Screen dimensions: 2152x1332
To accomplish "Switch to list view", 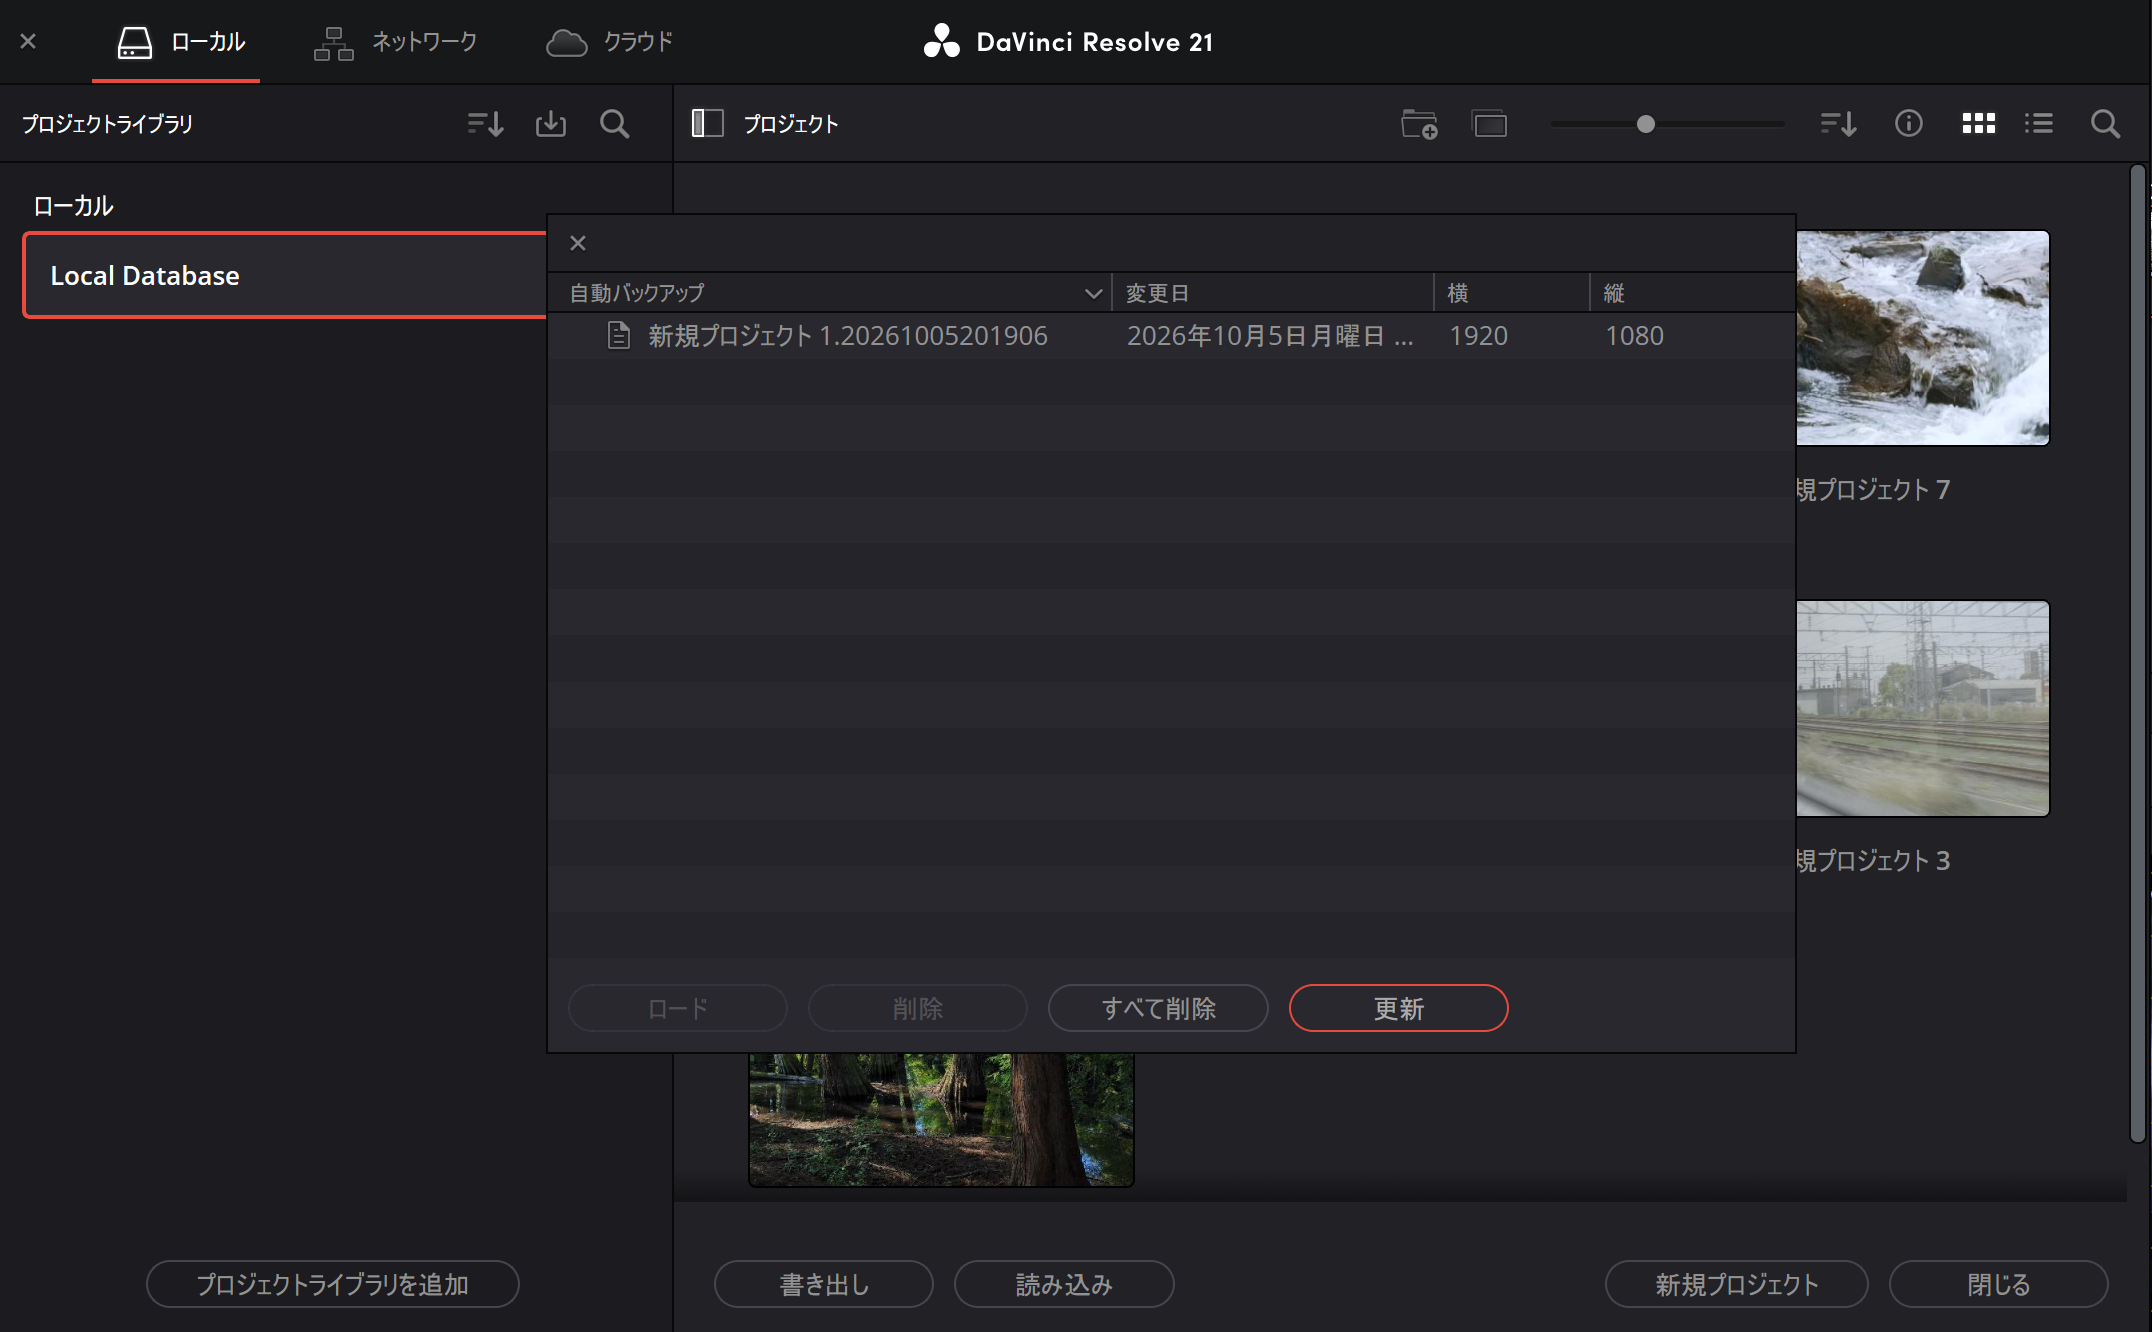I will (x=2038, y=123).
